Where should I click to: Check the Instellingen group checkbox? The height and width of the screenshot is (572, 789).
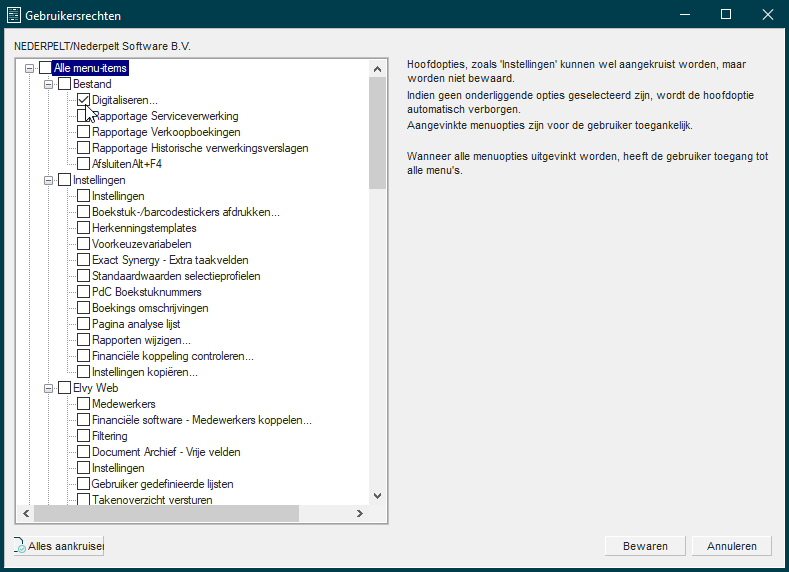tap(64, 180)
